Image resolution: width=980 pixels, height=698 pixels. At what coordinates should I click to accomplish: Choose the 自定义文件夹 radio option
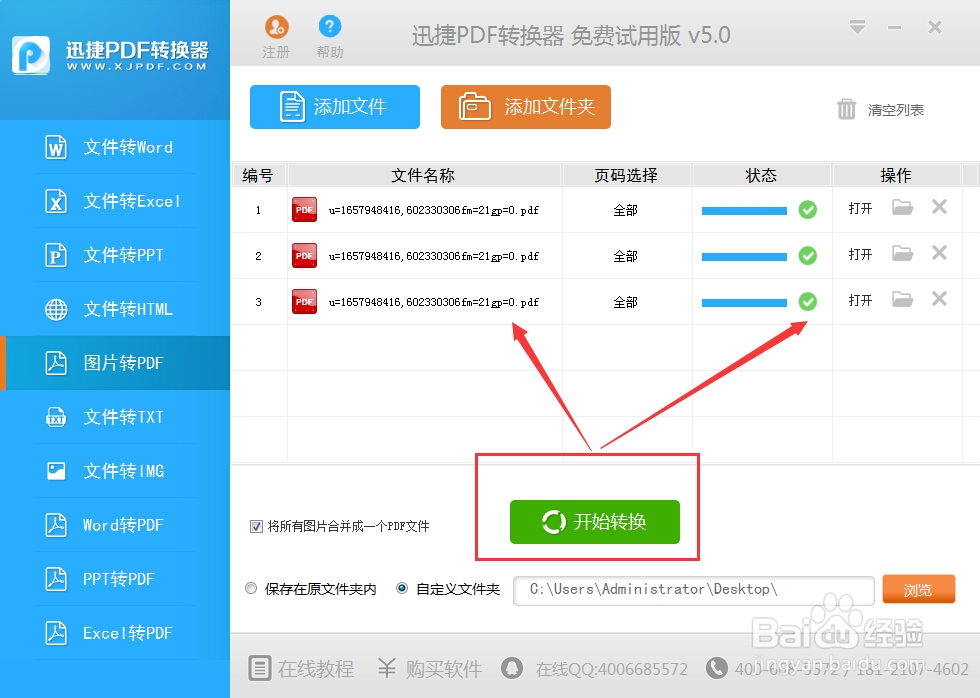click(402, 589)
